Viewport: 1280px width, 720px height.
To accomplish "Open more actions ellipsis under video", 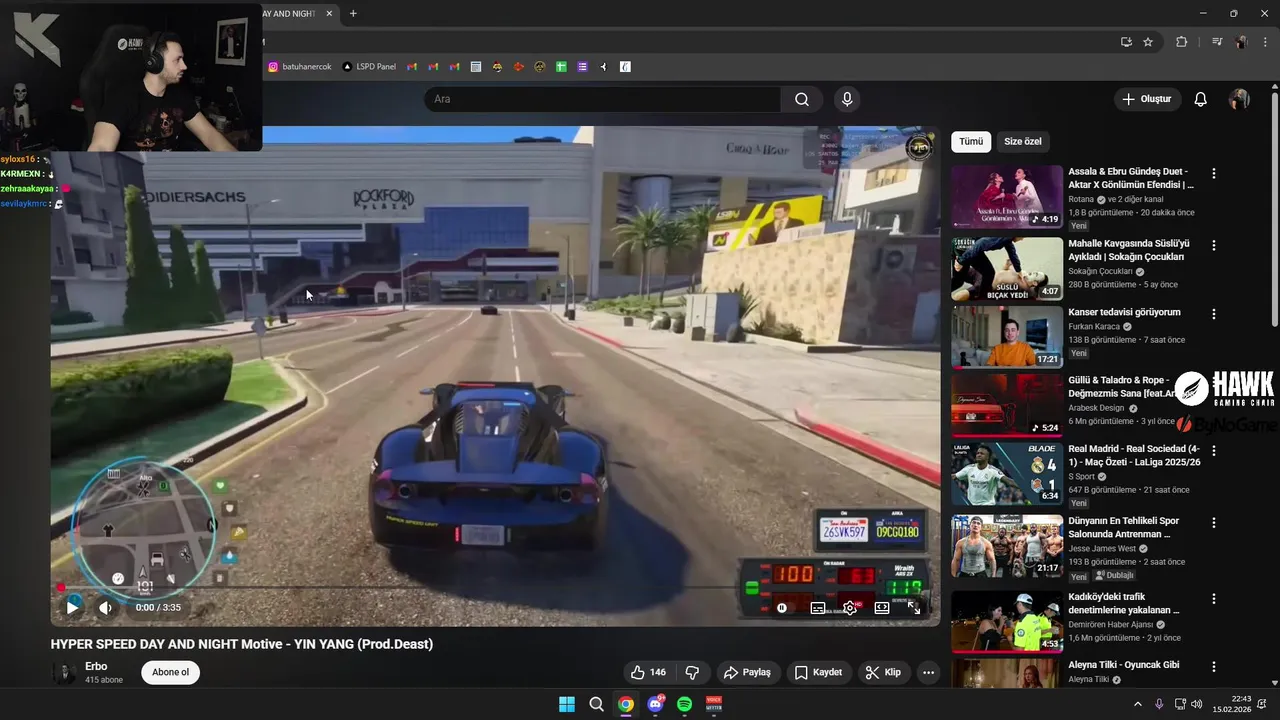I will pos(928,672).
